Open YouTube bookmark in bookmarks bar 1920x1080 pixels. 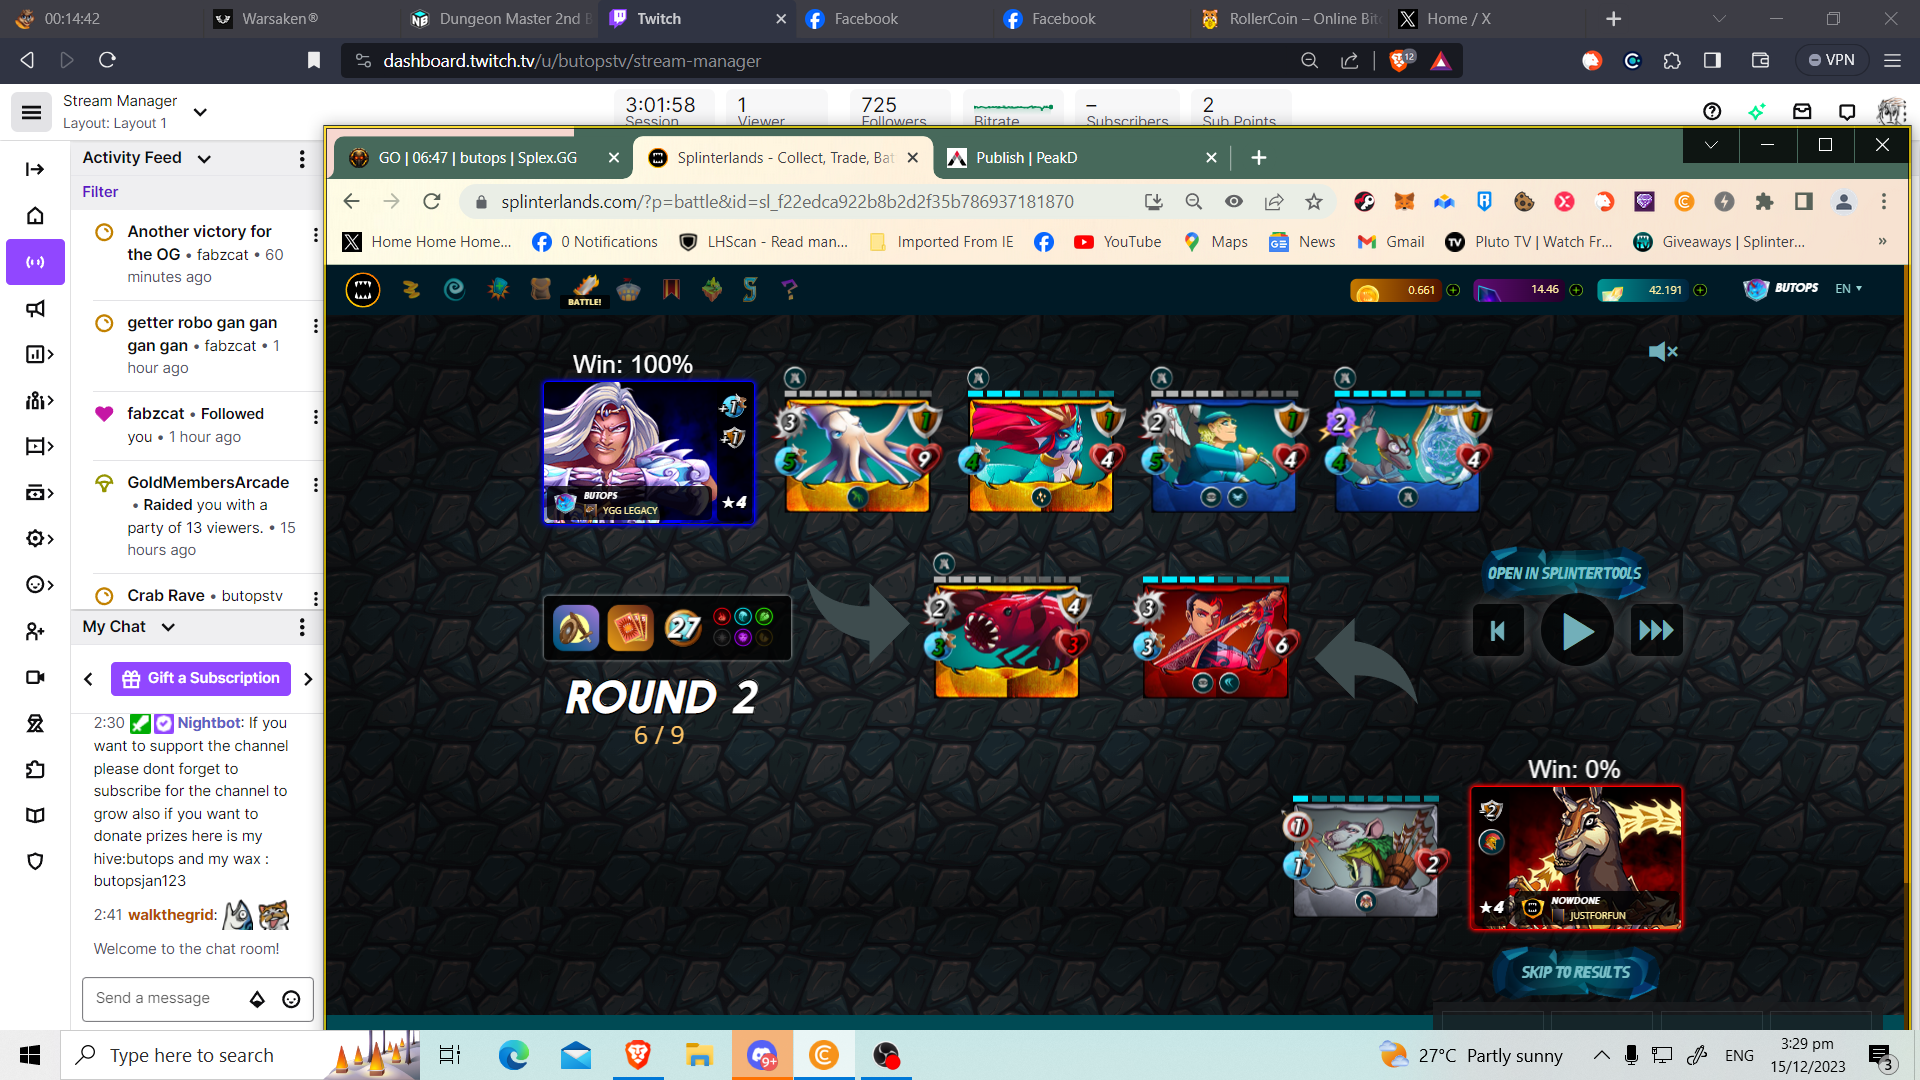pos(1118,242)
